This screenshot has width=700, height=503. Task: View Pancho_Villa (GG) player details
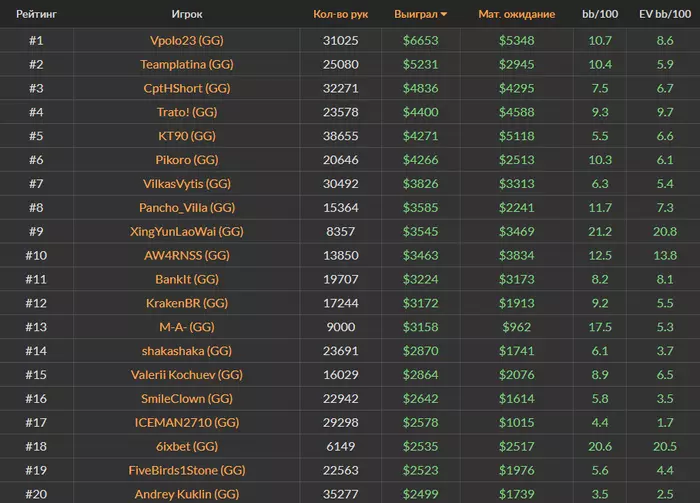187,208
